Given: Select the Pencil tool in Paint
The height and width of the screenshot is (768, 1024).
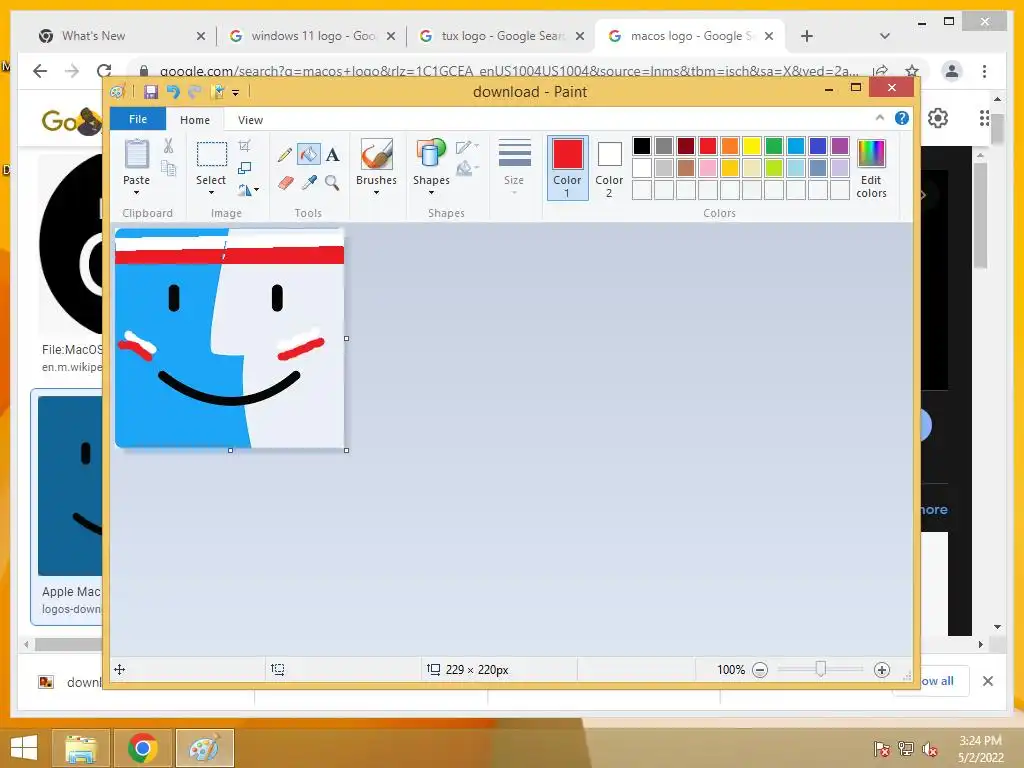Looking at the screenshot, I should pyautogui.click(x=285, y=155).
